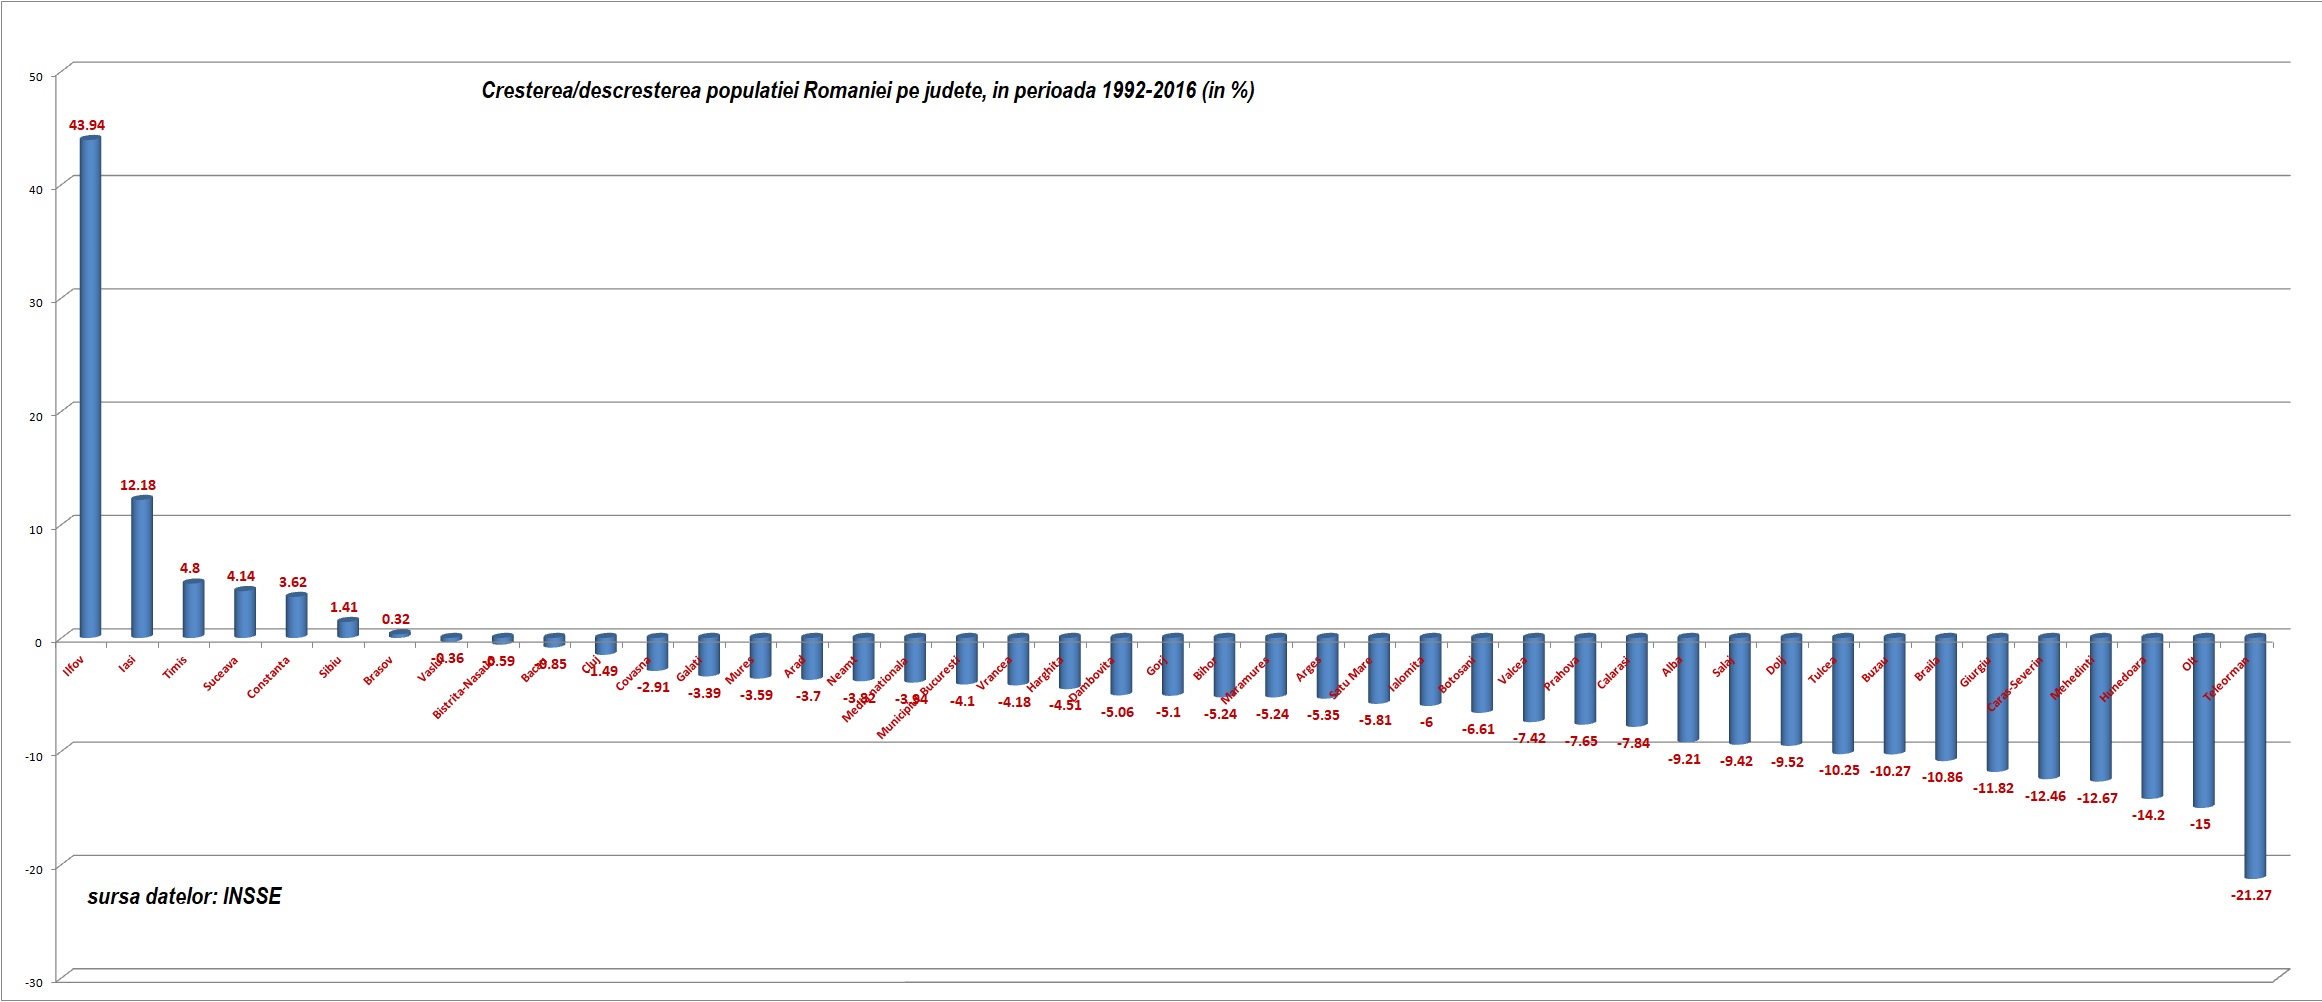The width and height of the screenshot is (2322, 1002).
Task: Select the -15 data label
Action: tap(2200, 824)
